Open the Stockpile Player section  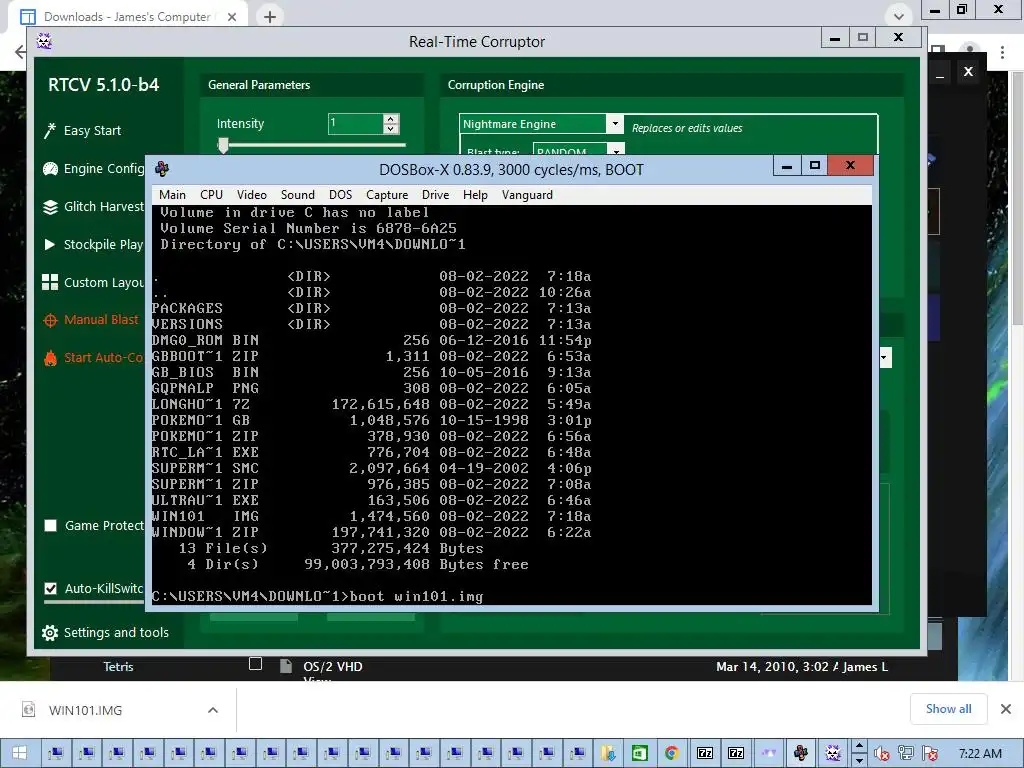[x=93, y=244]
